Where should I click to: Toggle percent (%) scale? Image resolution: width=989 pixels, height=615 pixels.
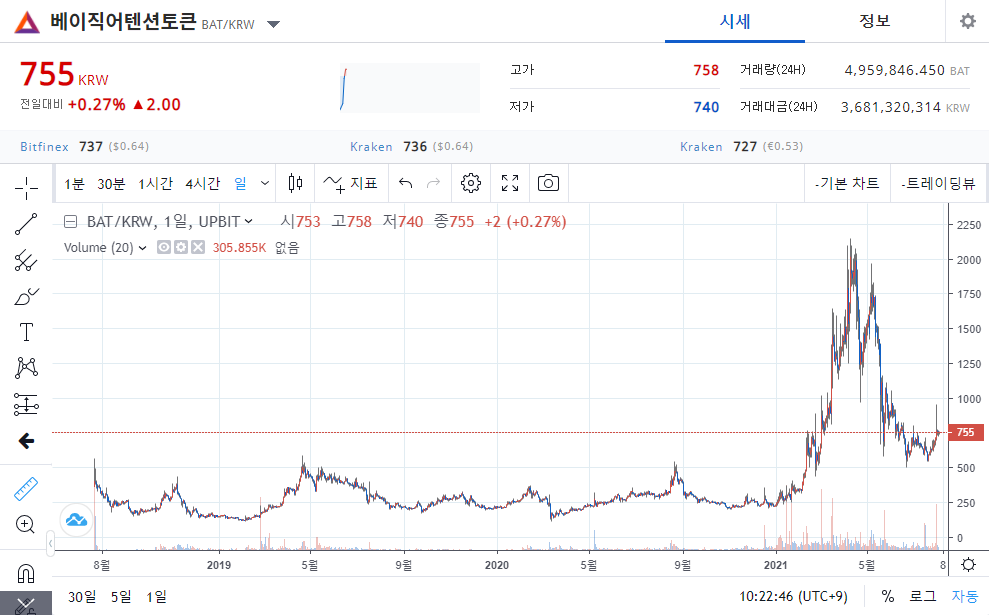pyautogui.click(x=887, y=596)
